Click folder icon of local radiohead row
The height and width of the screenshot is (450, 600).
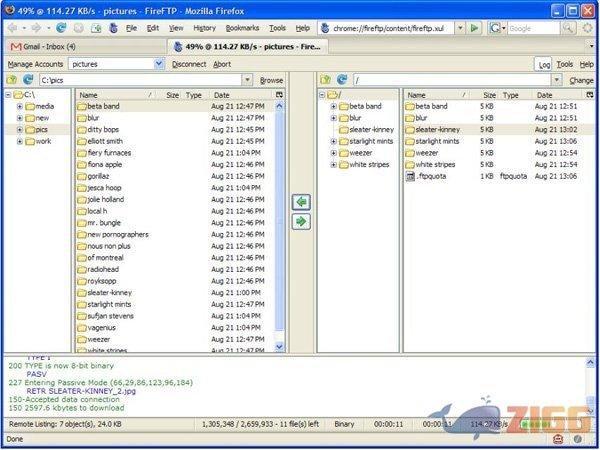(82, 269)
